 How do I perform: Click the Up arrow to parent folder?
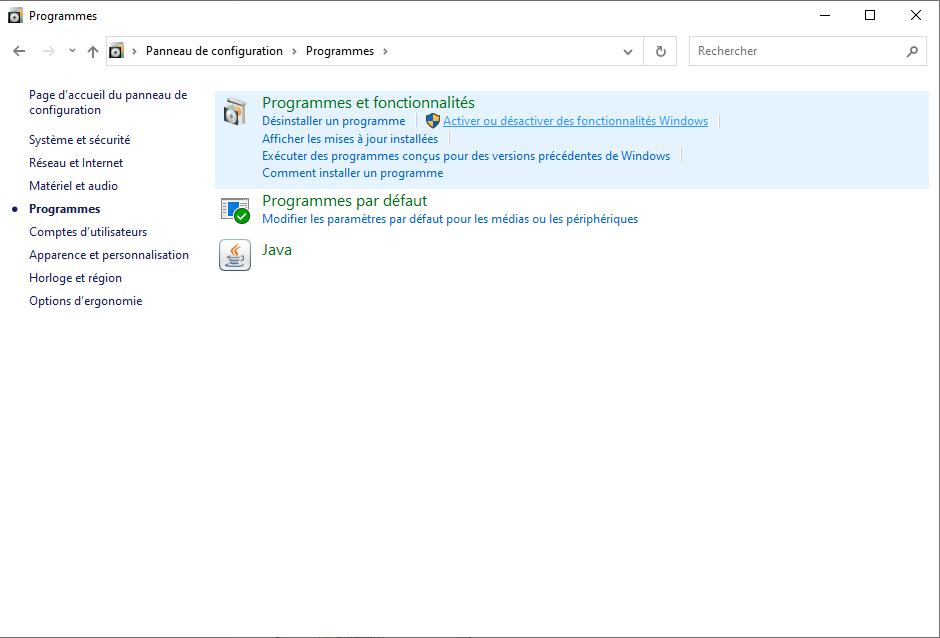pos(93,51)
